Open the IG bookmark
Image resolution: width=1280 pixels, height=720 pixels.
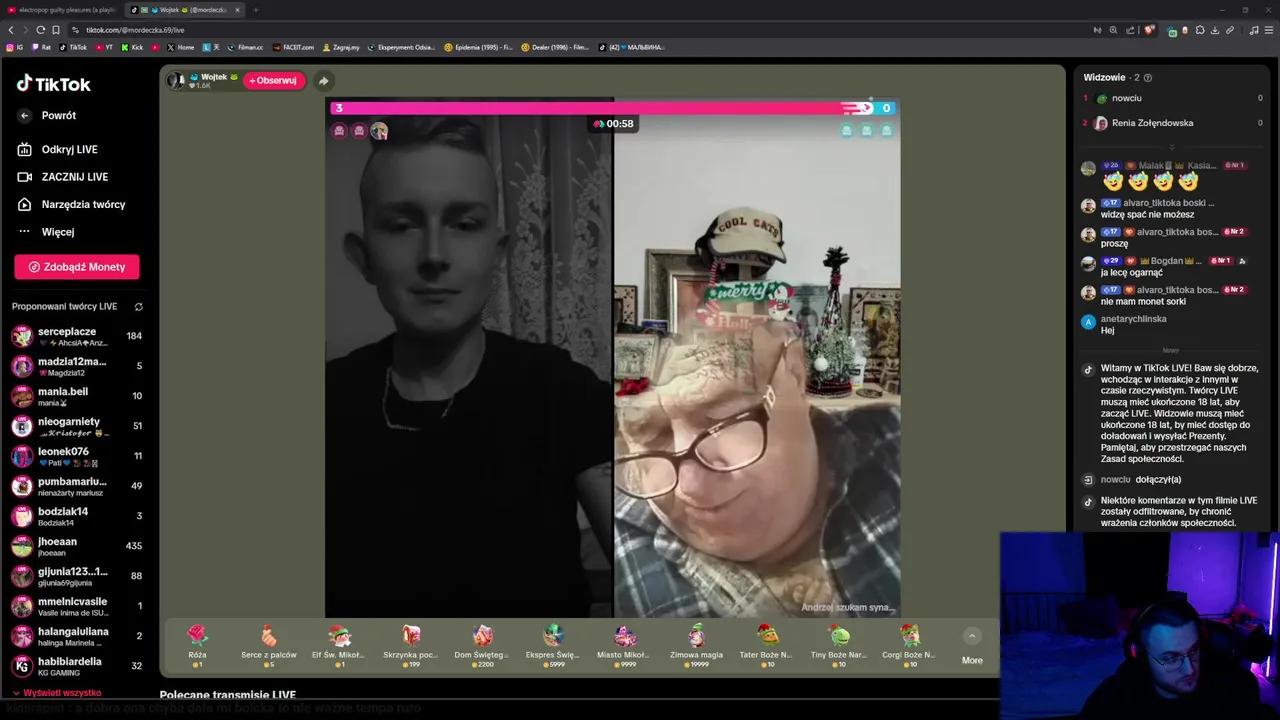(15, 47)
